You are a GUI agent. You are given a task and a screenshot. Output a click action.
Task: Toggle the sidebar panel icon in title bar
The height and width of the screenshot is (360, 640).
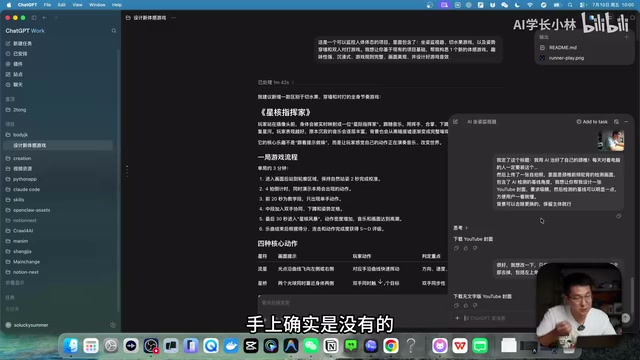pyautogui.click(x=34, y=18)
